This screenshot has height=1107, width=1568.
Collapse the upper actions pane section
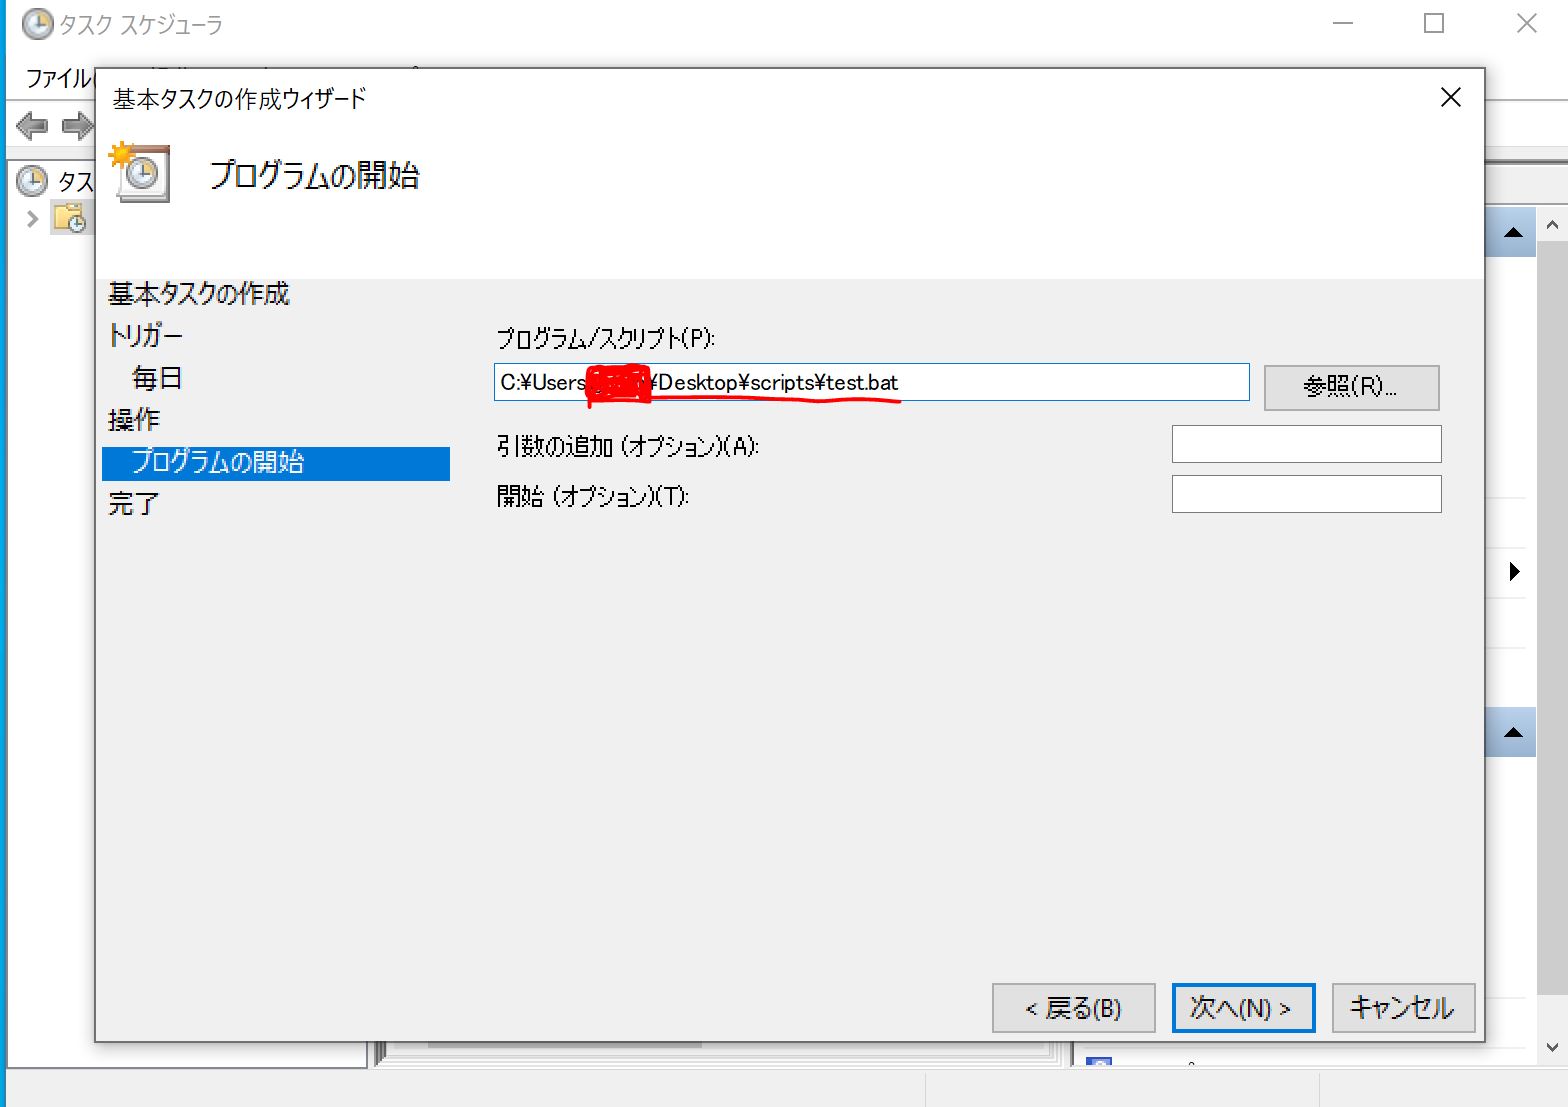pyautogui.click(x=1513, y=232)
